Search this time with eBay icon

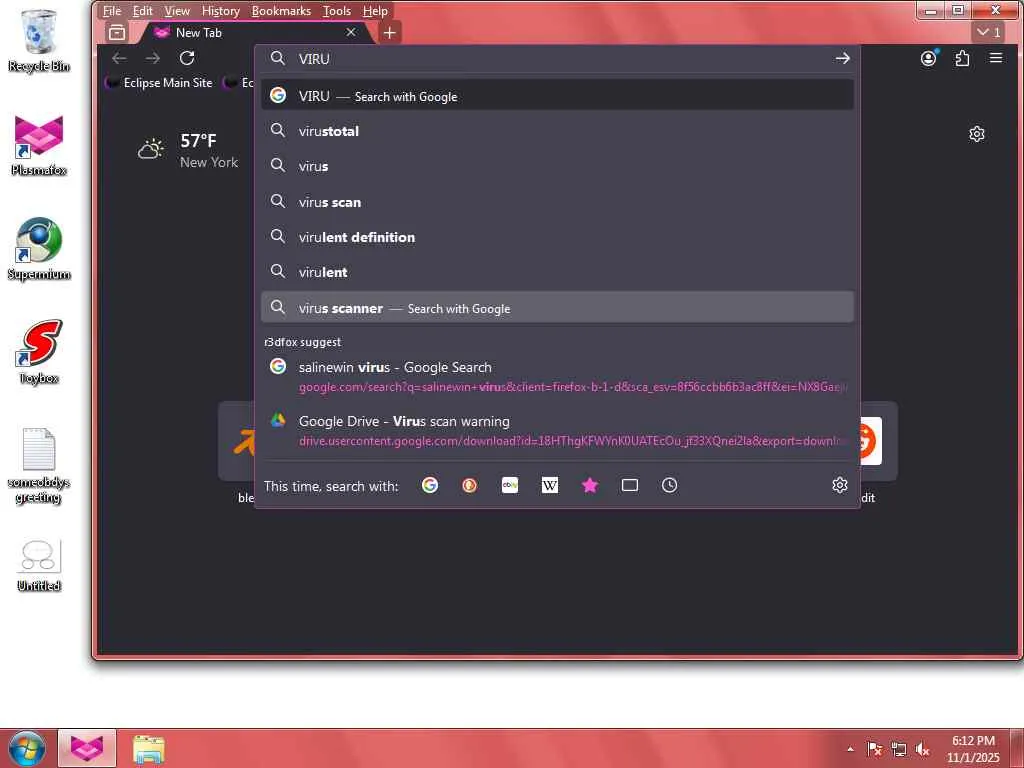point(510,485)
